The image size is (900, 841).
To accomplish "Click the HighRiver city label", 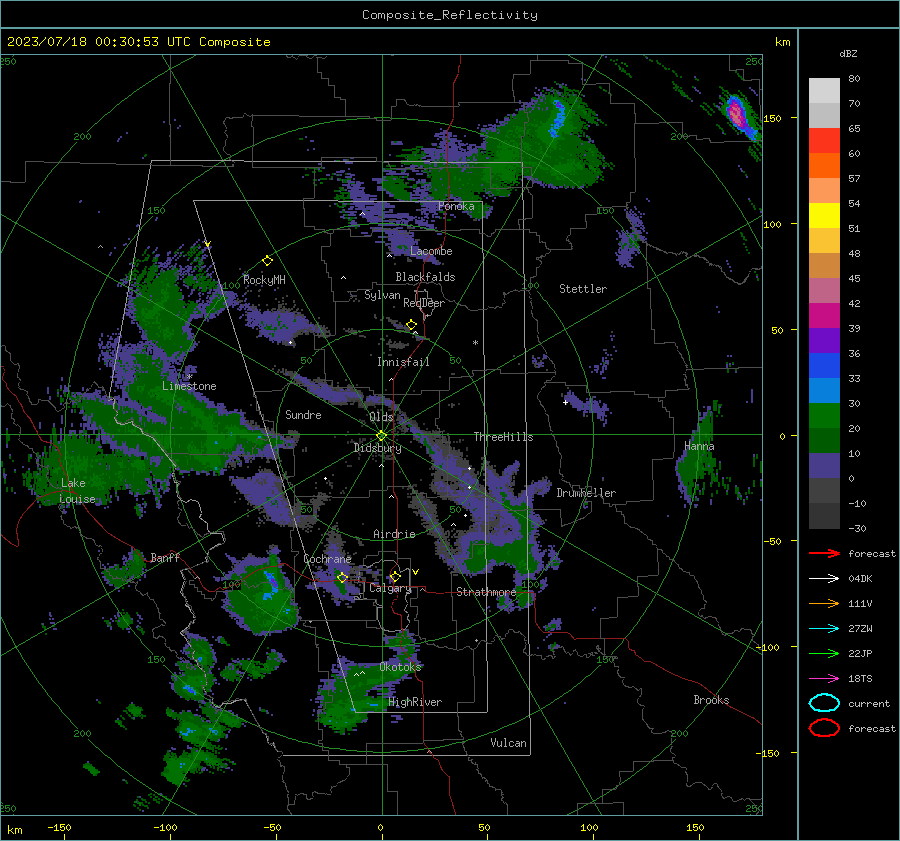I will tap(415, 702).
